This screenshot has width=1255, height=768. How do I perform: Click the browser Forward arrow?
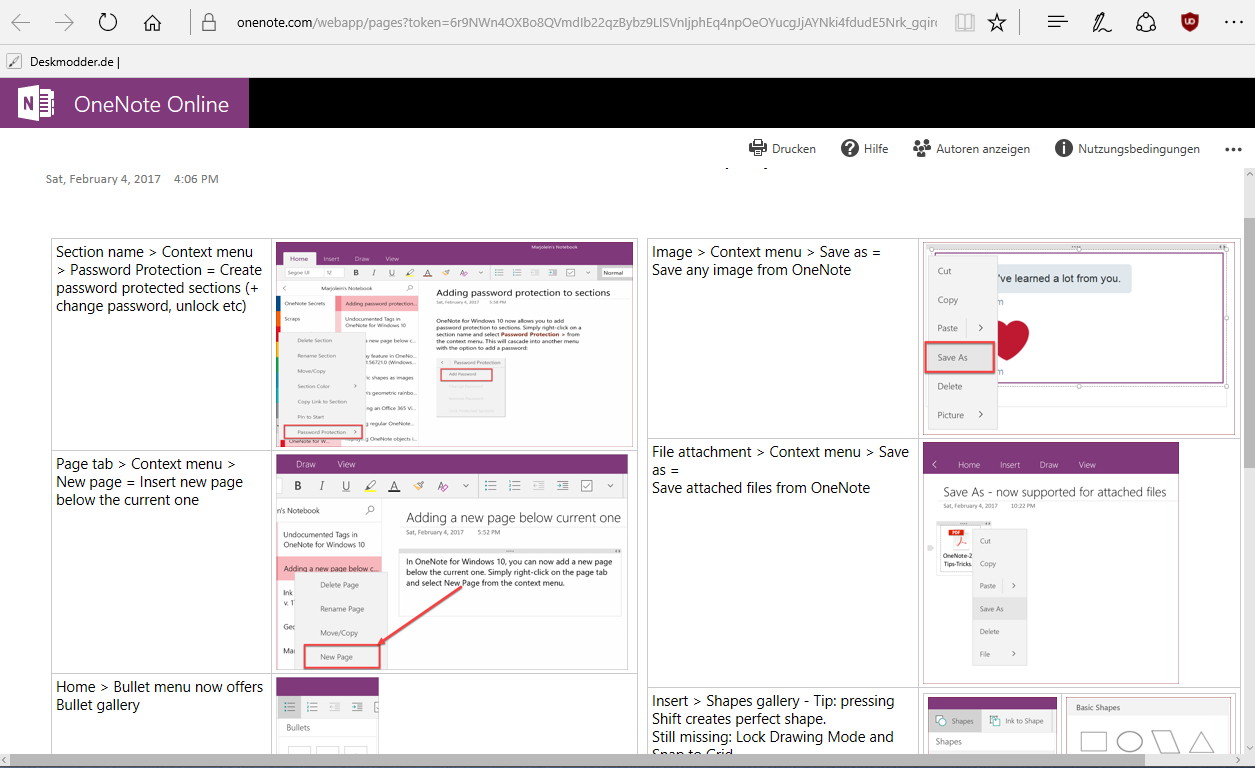click(64, 22)
